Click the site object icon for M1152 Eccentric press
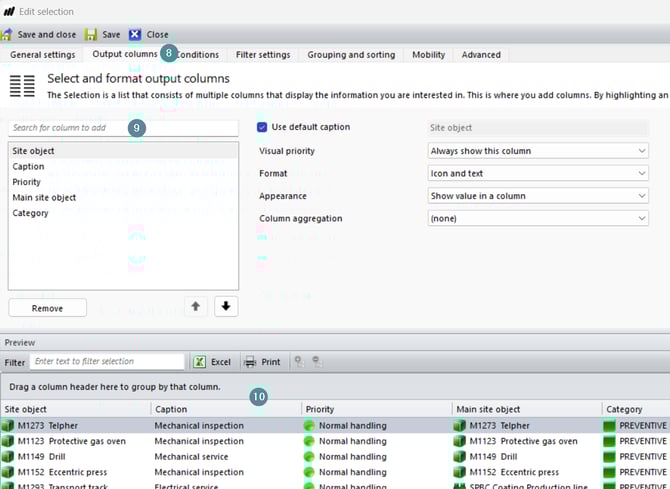Viewport: 670px width, 489px height. (8, 472)
